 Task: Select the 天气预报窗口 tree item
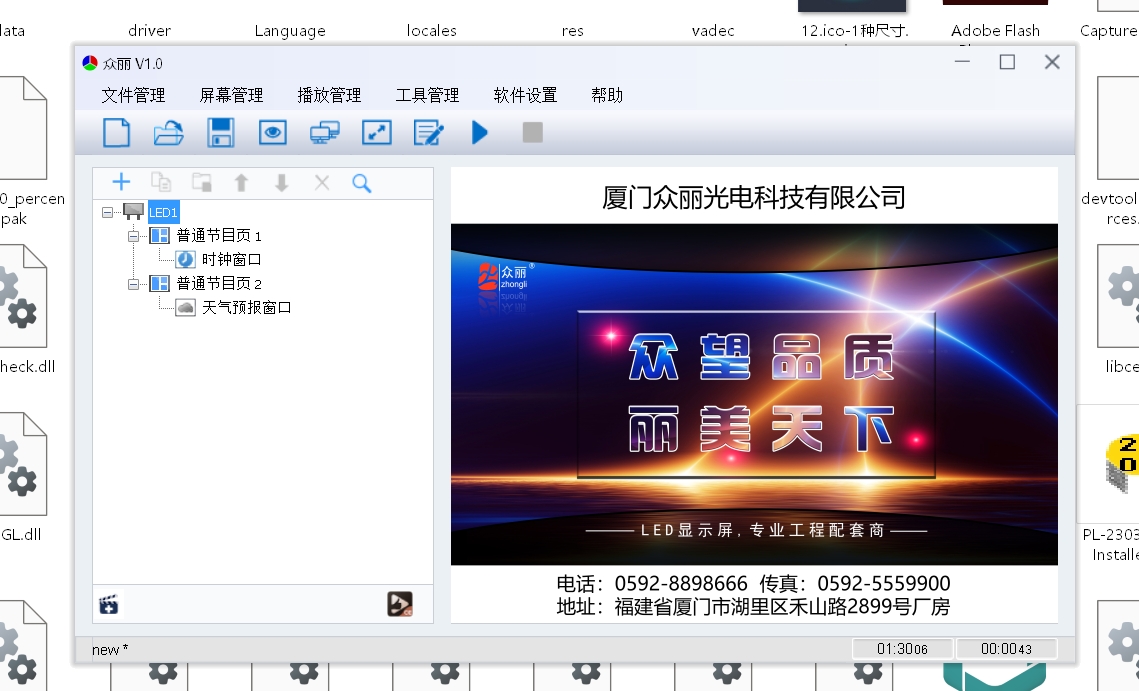[247, 307]
